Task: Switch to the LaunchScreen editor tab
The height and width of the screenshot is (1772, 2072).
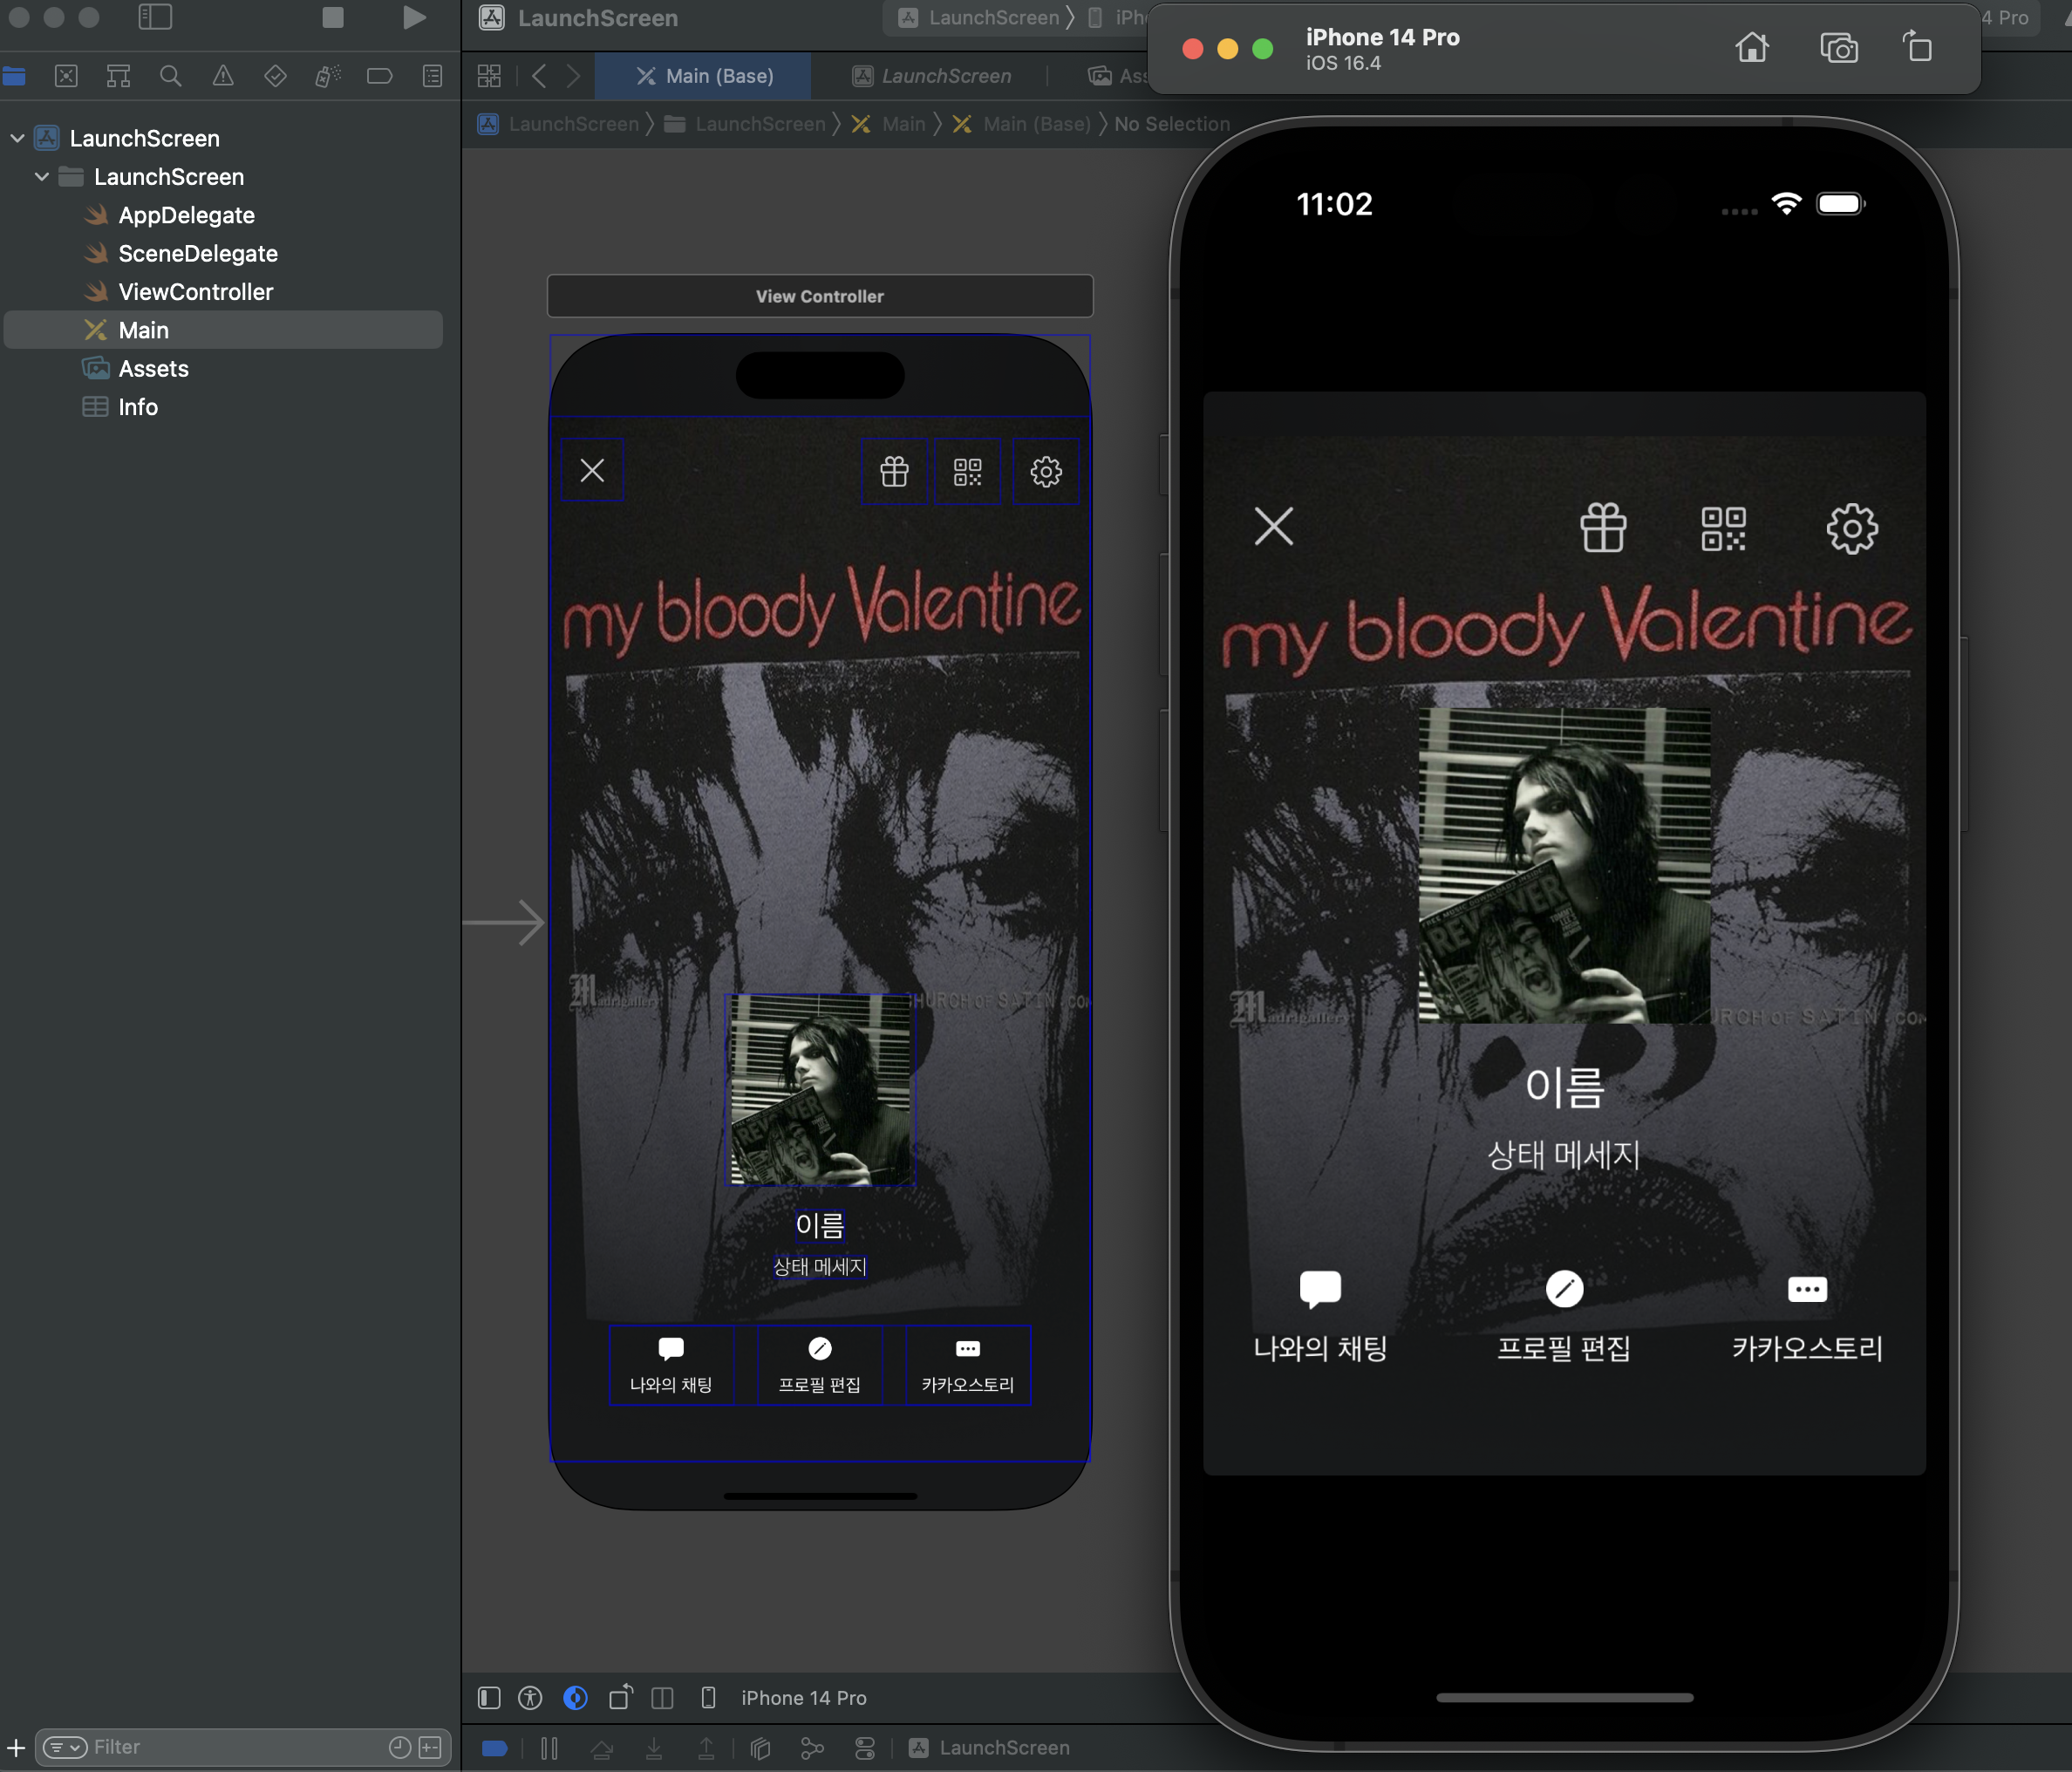Action: point(931,76)
